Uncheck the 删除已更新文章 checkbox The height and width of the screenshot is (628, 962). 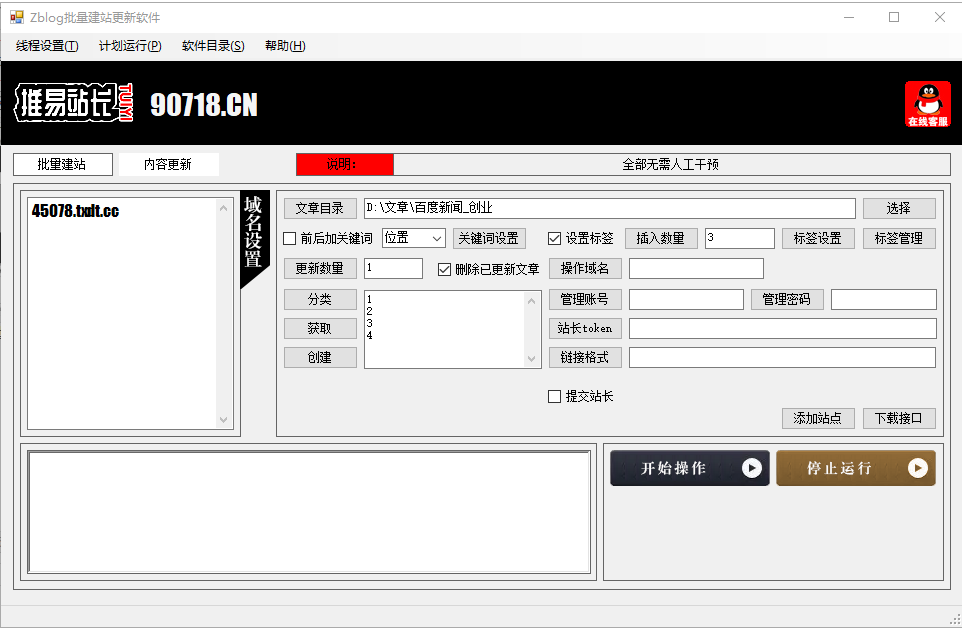(444, 269)
